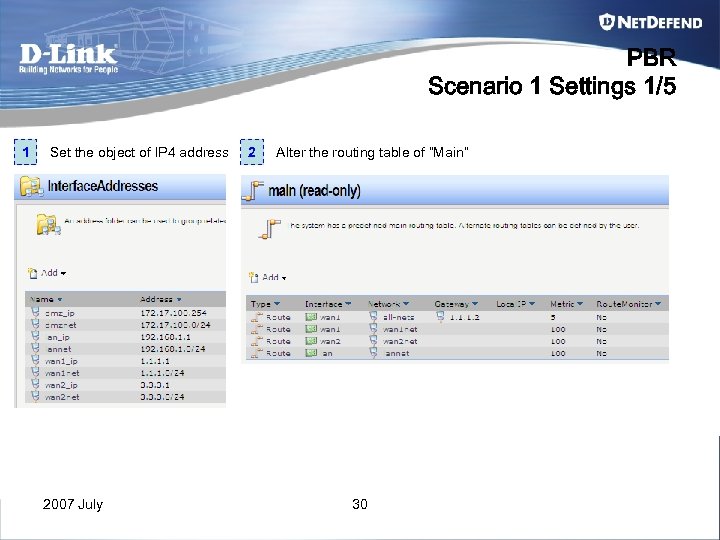Open the Network column filter dropdown
720x540 pixels.
(x=406, y=304)
